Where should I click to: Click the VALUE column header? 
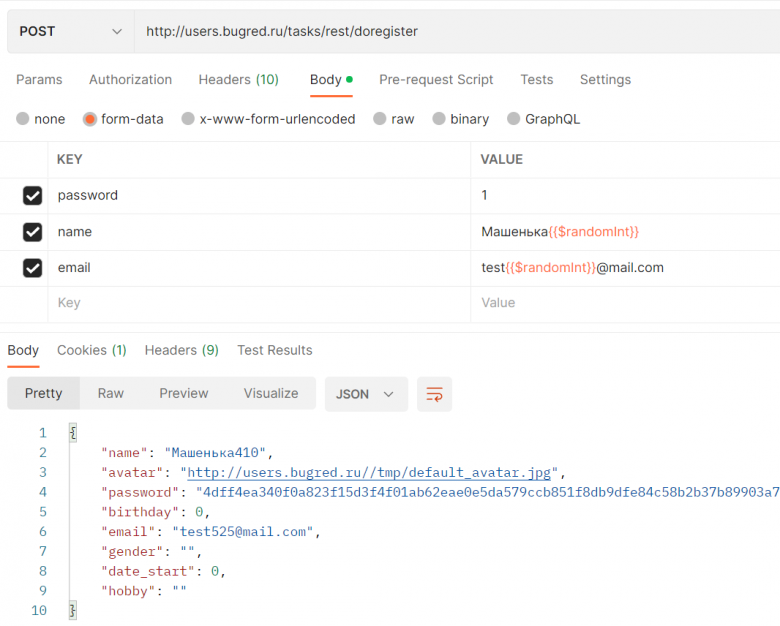(x=501, y=159)
